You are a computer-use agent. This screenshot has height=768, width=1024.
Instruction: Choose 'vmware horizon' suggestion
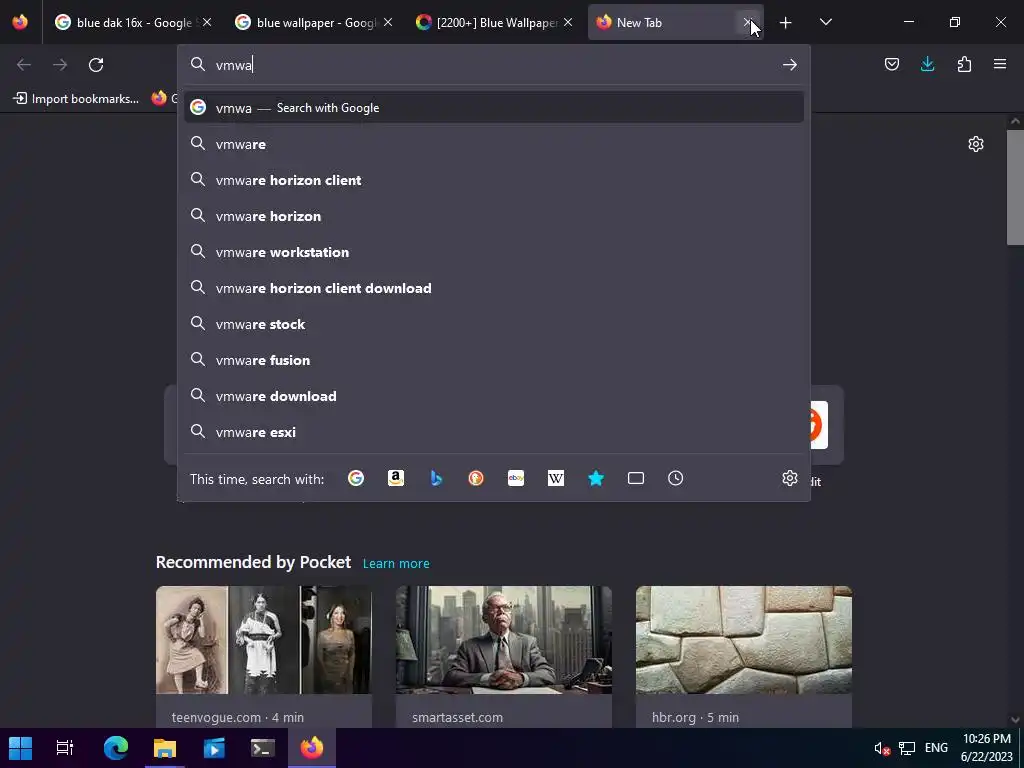click(x=494, y=216)
